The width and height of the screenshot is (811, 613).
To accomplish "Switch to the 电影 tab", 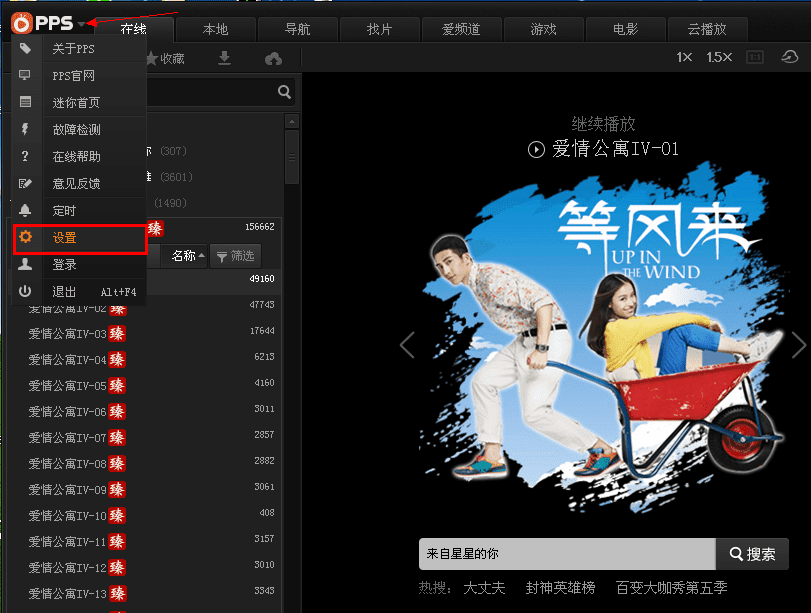I will [625, 29].
